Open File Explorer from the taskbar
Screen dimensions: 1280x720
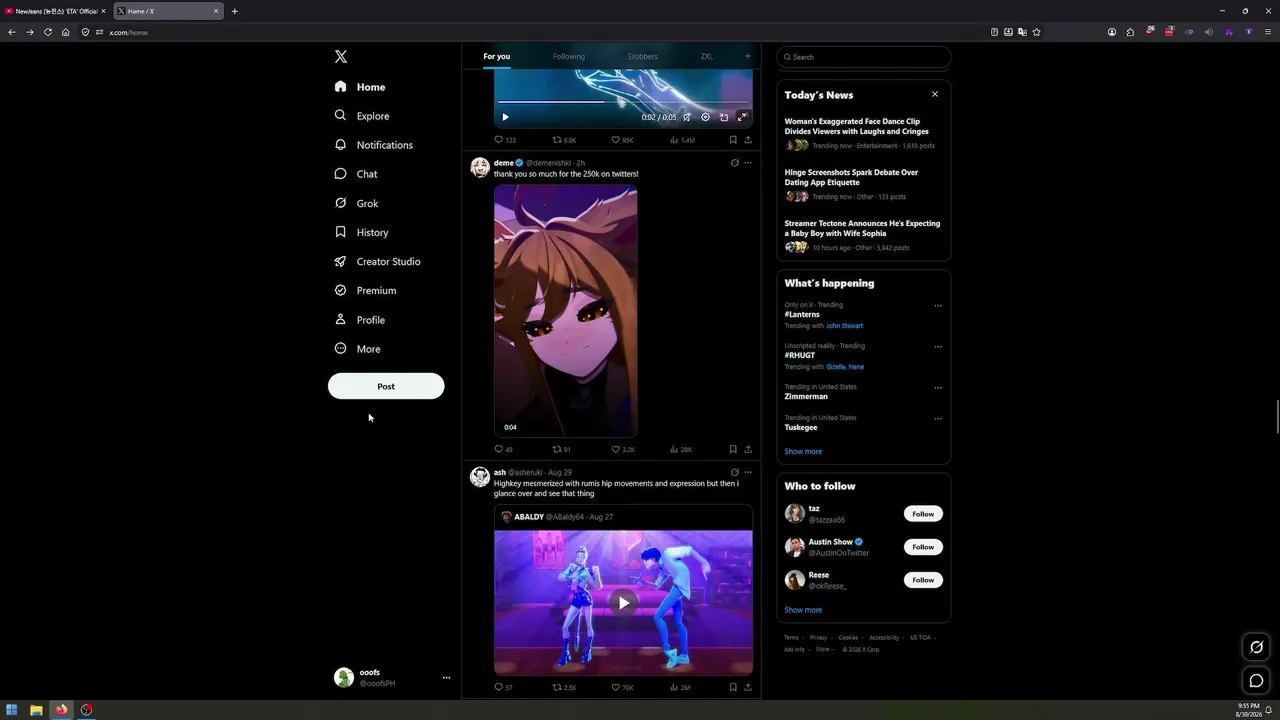pyautogui.click(x=36, y=710)
